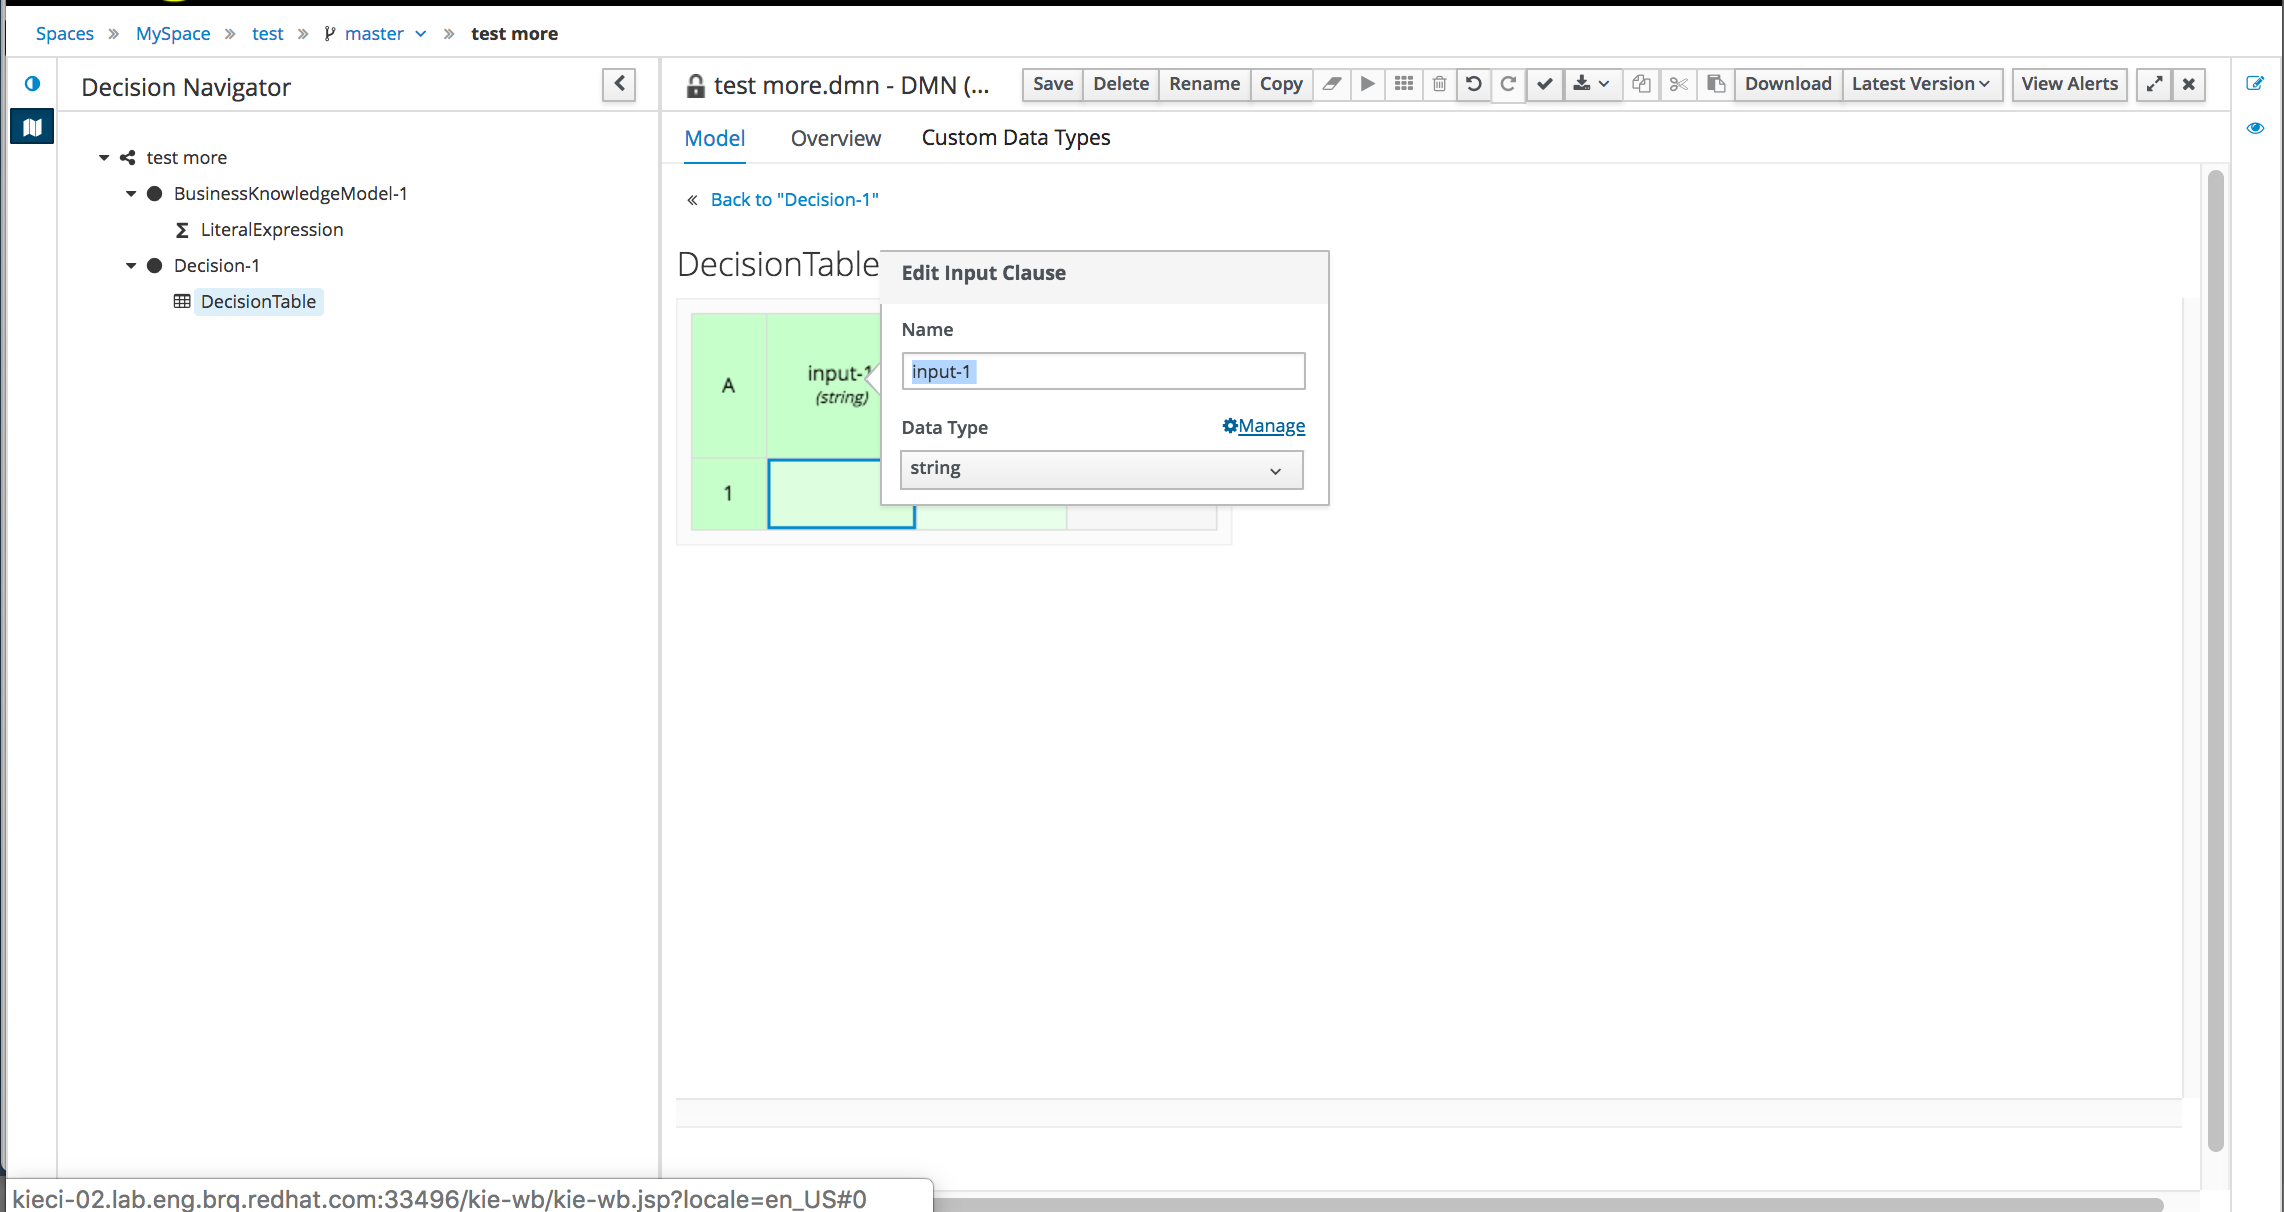The width and height of the screenshot is (2284, 1212).
Task: Open the string Data Type dropdown
Action: 1101,470
